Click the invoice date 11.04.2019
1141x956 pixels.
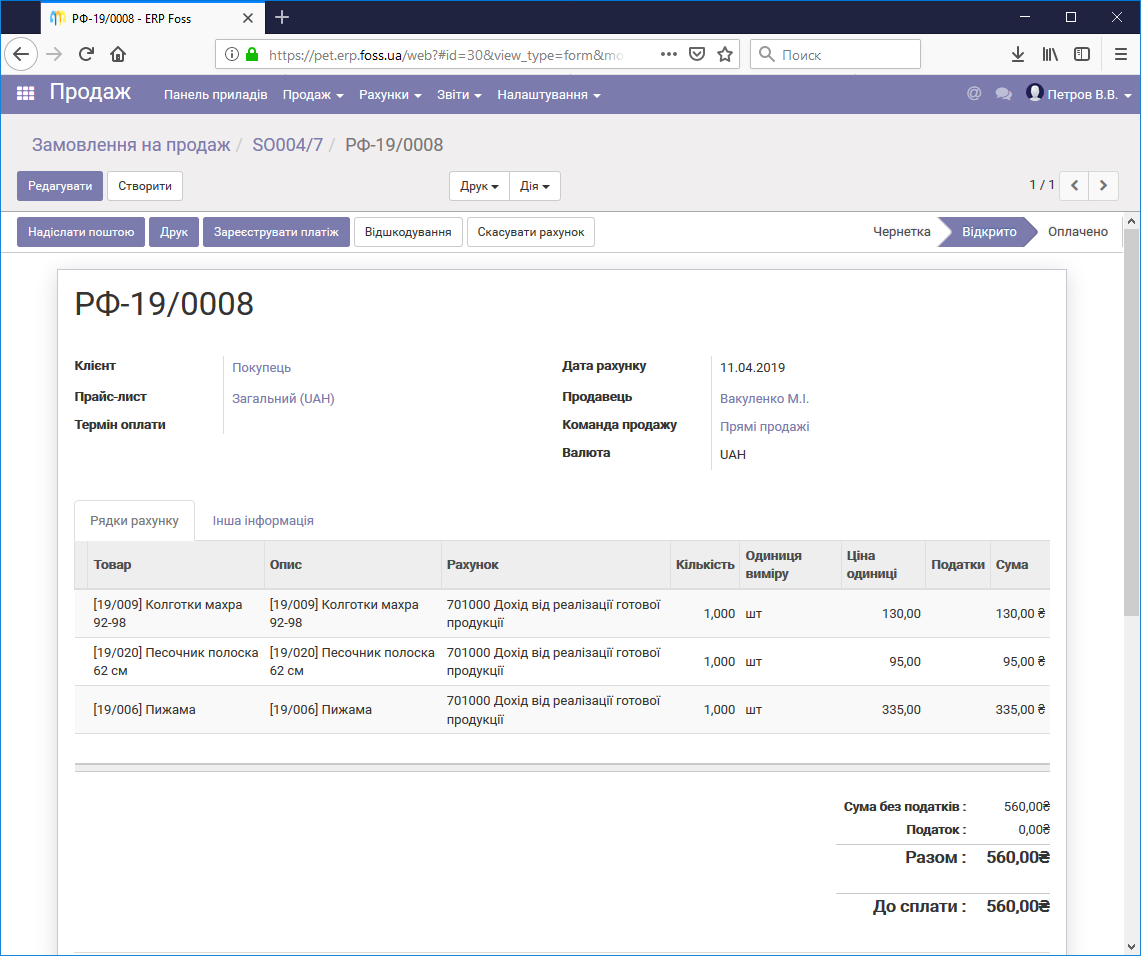click(x=752, y=367)
